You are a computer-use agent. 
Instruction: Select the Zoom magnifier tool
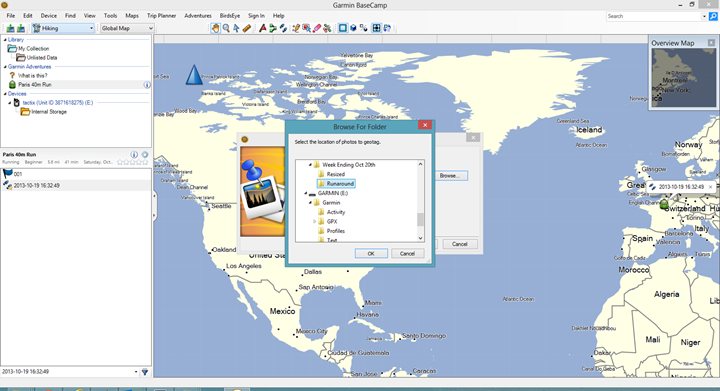coord(226,28)
